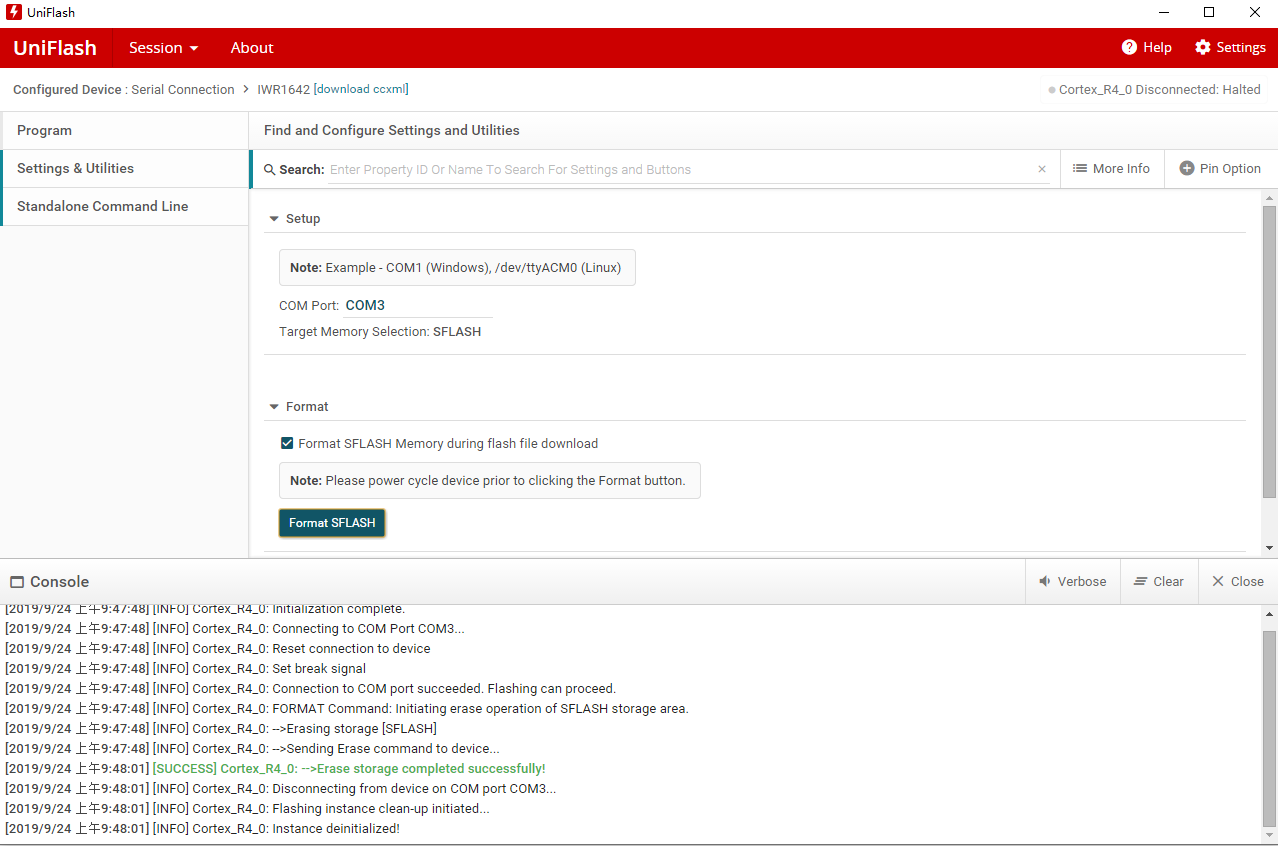Click the Sending Erase command log line
Image resolution: width=1278 pixels, height=846 pixels.
click(252, 749)
